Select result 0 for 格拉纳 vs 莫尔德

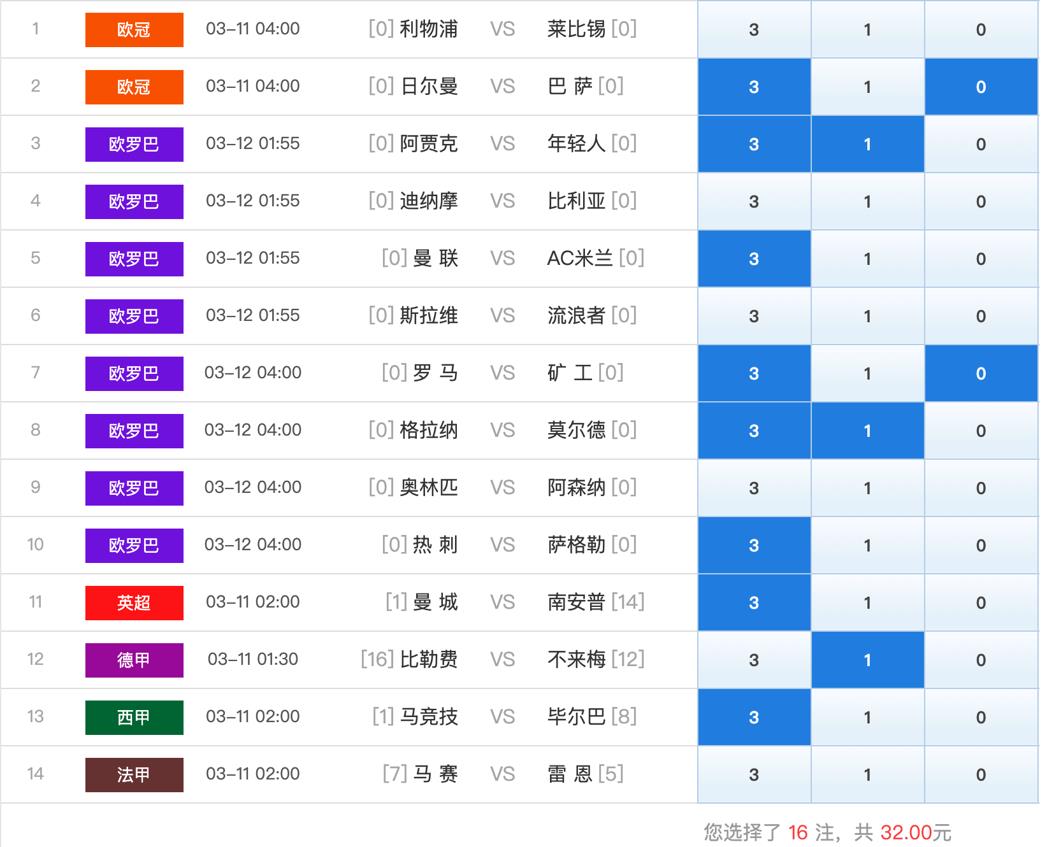pos(981,430)
